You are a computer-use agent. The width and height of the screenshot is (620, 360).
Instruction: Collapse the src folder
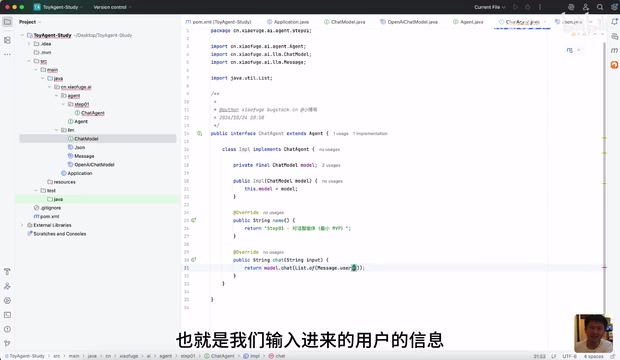click(x=29, y=61)
